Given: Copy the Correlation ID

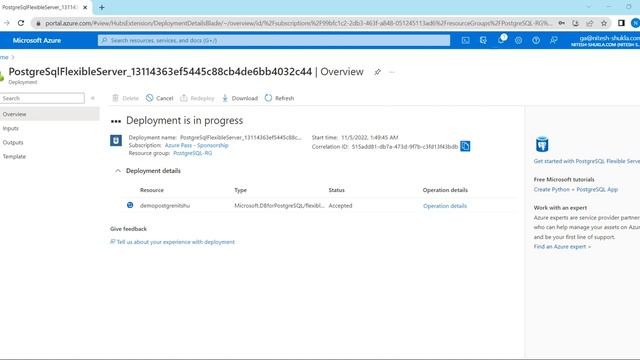Looking at the screenshot, I should (x=465, y=146).
